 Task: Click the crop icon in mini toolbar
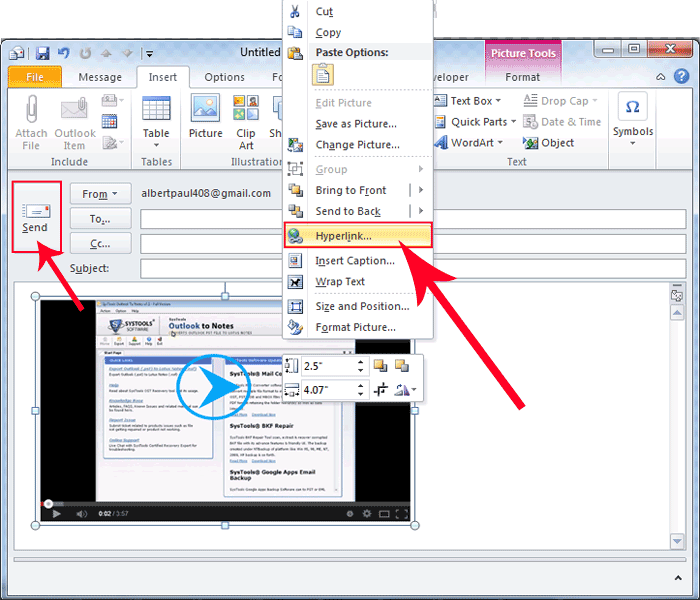click(381, 390)
